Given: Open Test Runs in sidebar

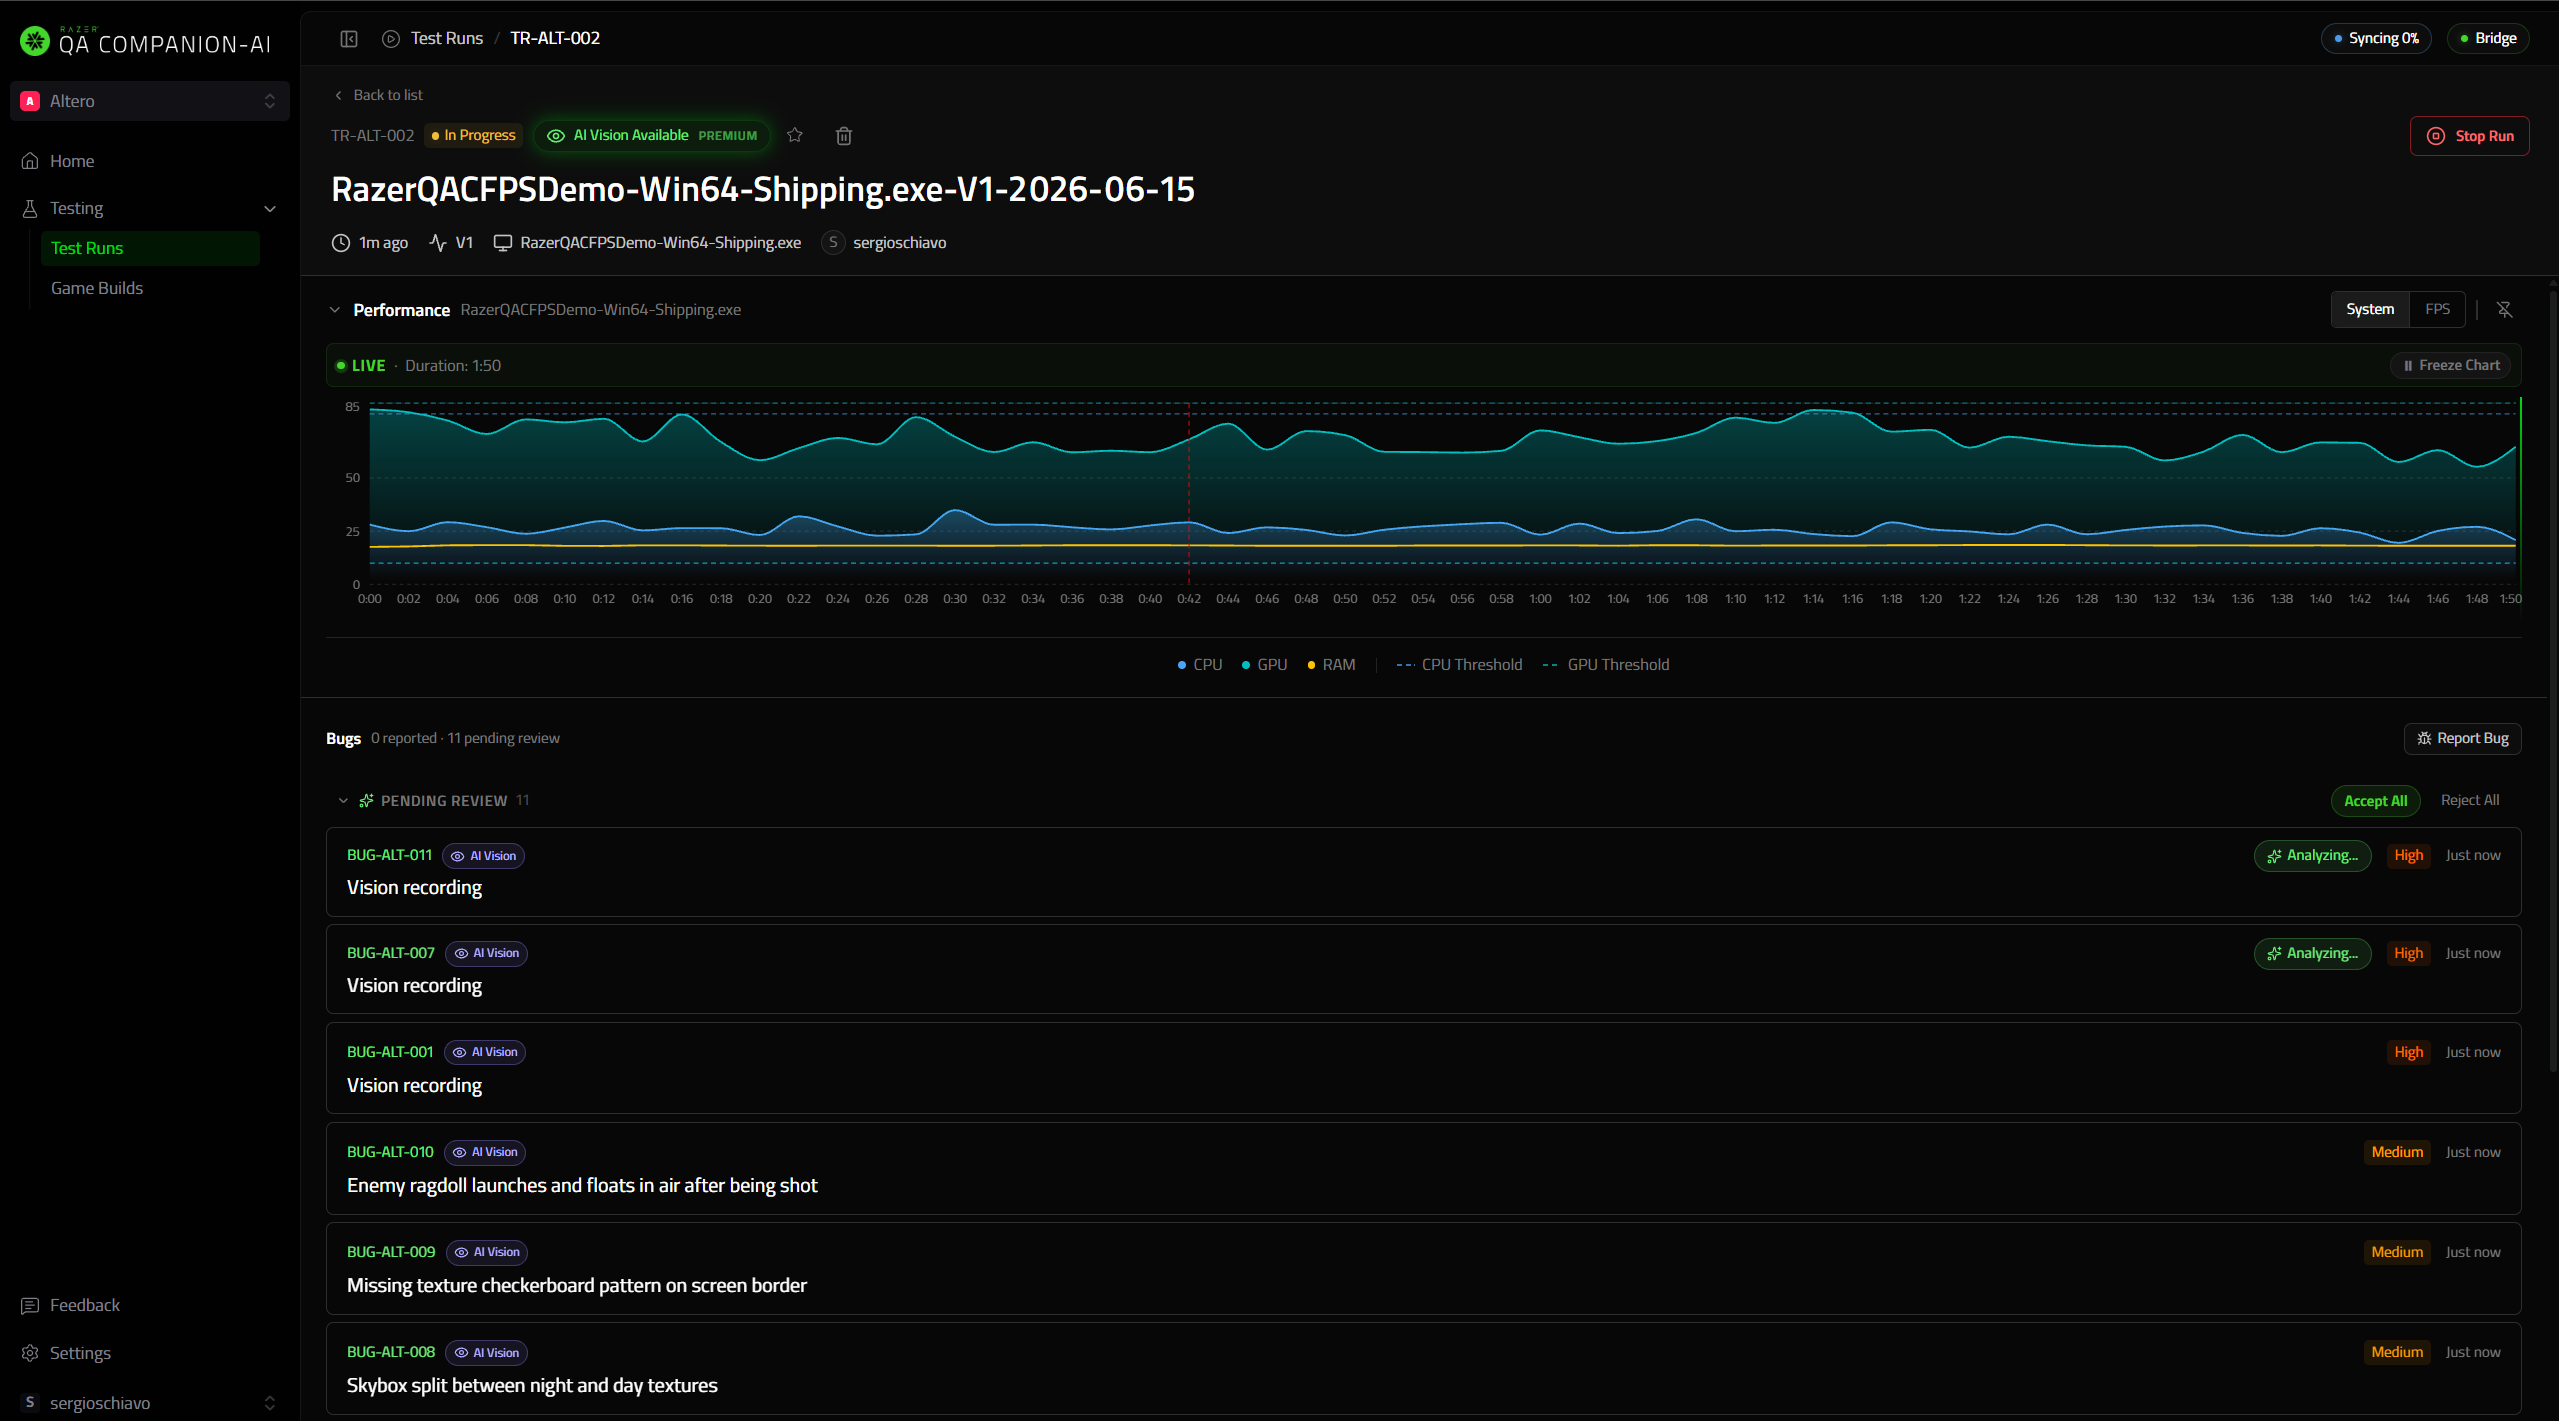Looking at the screenshot, I should pyautogui.click(x=150, y=248).
